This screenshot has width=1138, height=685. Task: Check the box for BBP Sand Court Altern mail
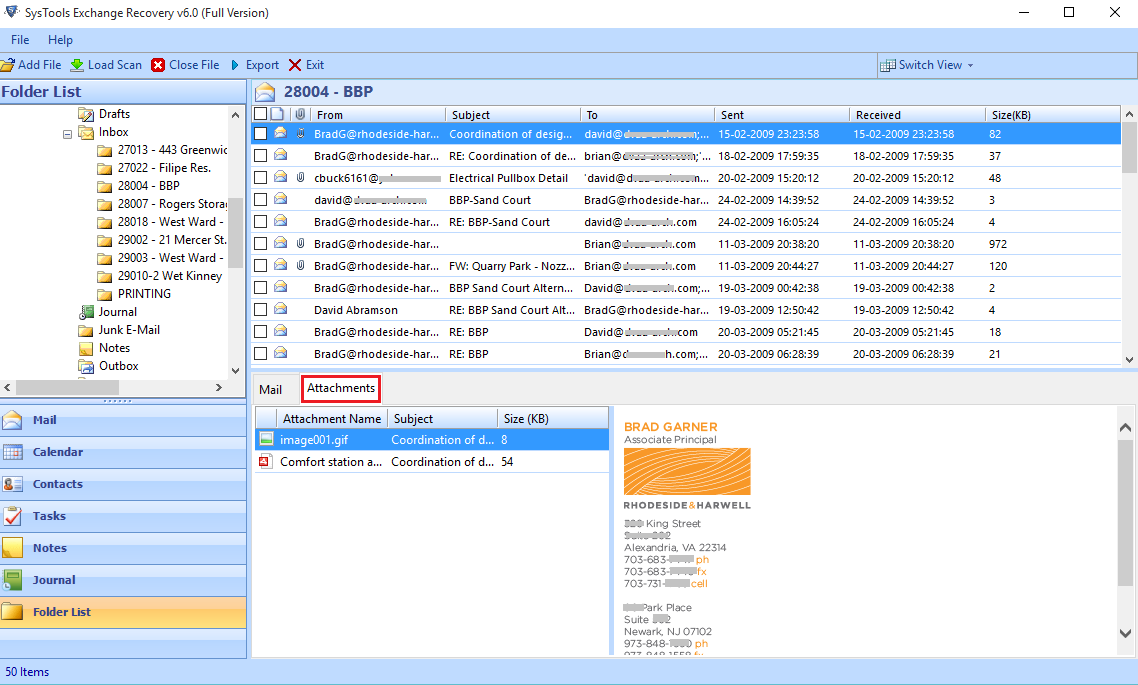(261, 288)
